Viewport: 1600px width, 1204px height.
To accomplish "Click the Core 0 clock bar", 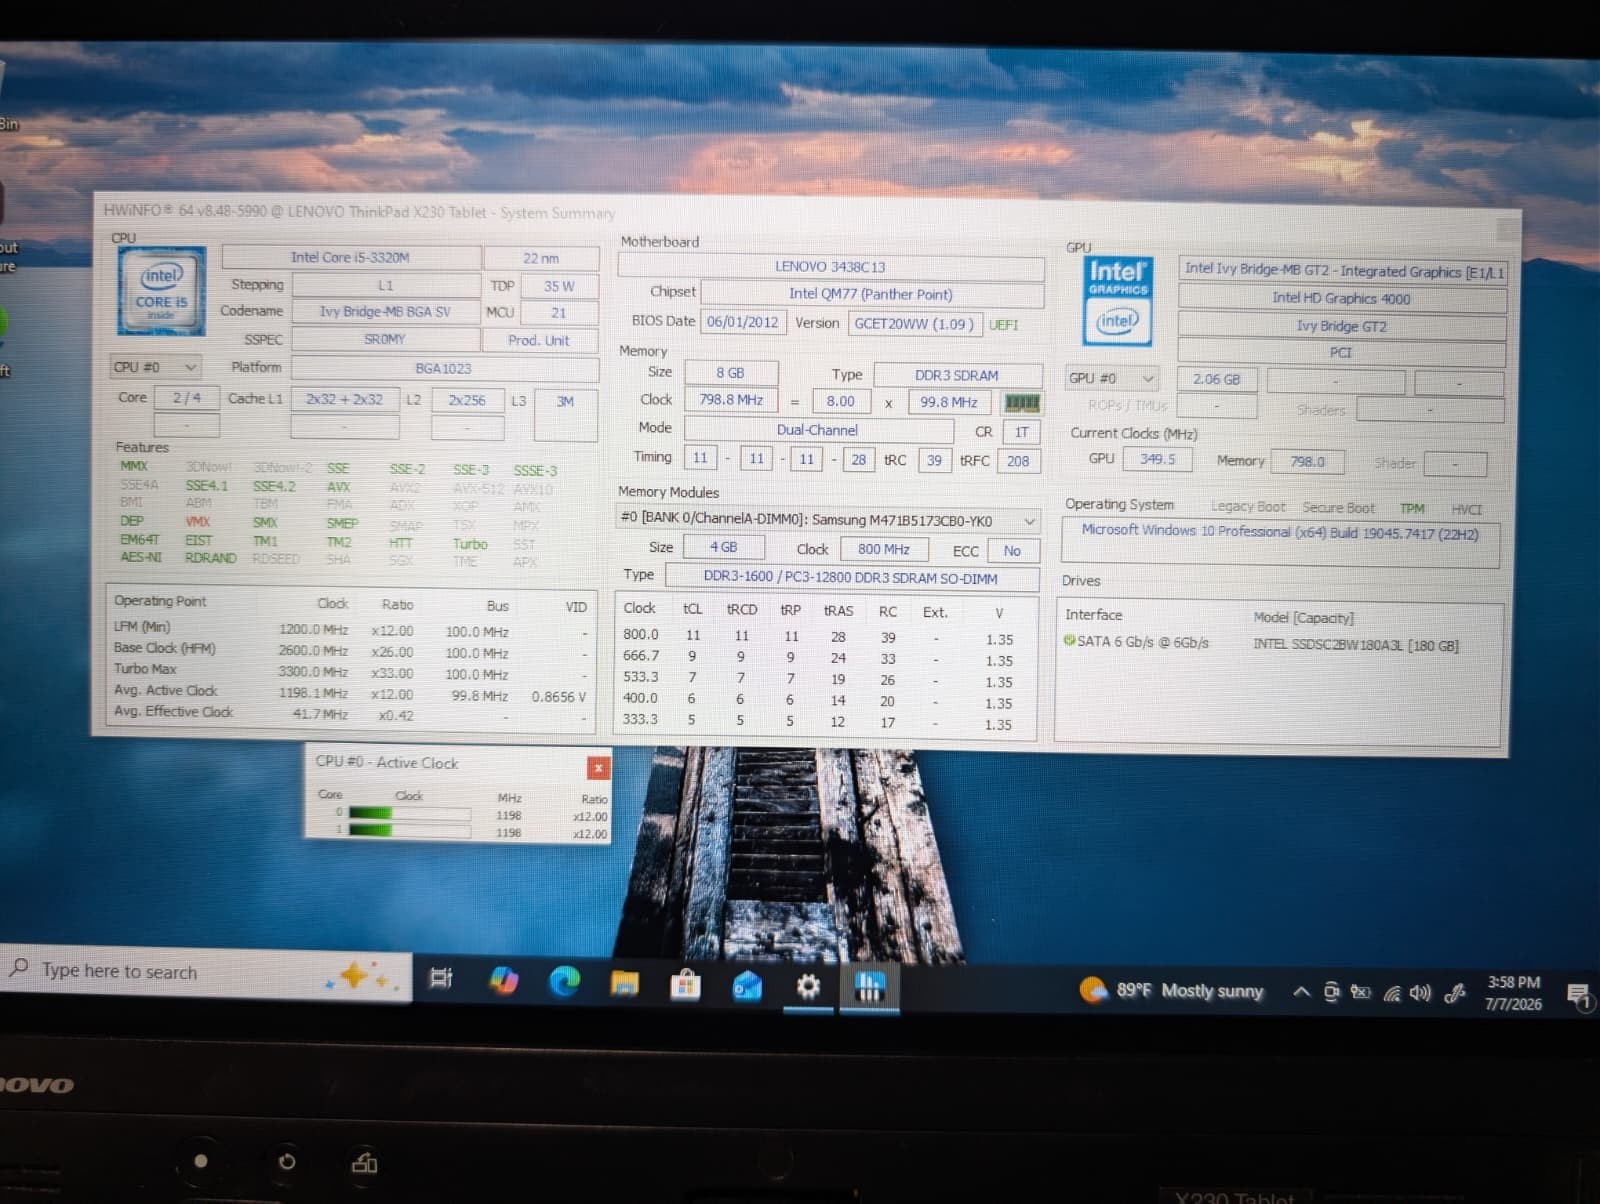I will (409, 812).
